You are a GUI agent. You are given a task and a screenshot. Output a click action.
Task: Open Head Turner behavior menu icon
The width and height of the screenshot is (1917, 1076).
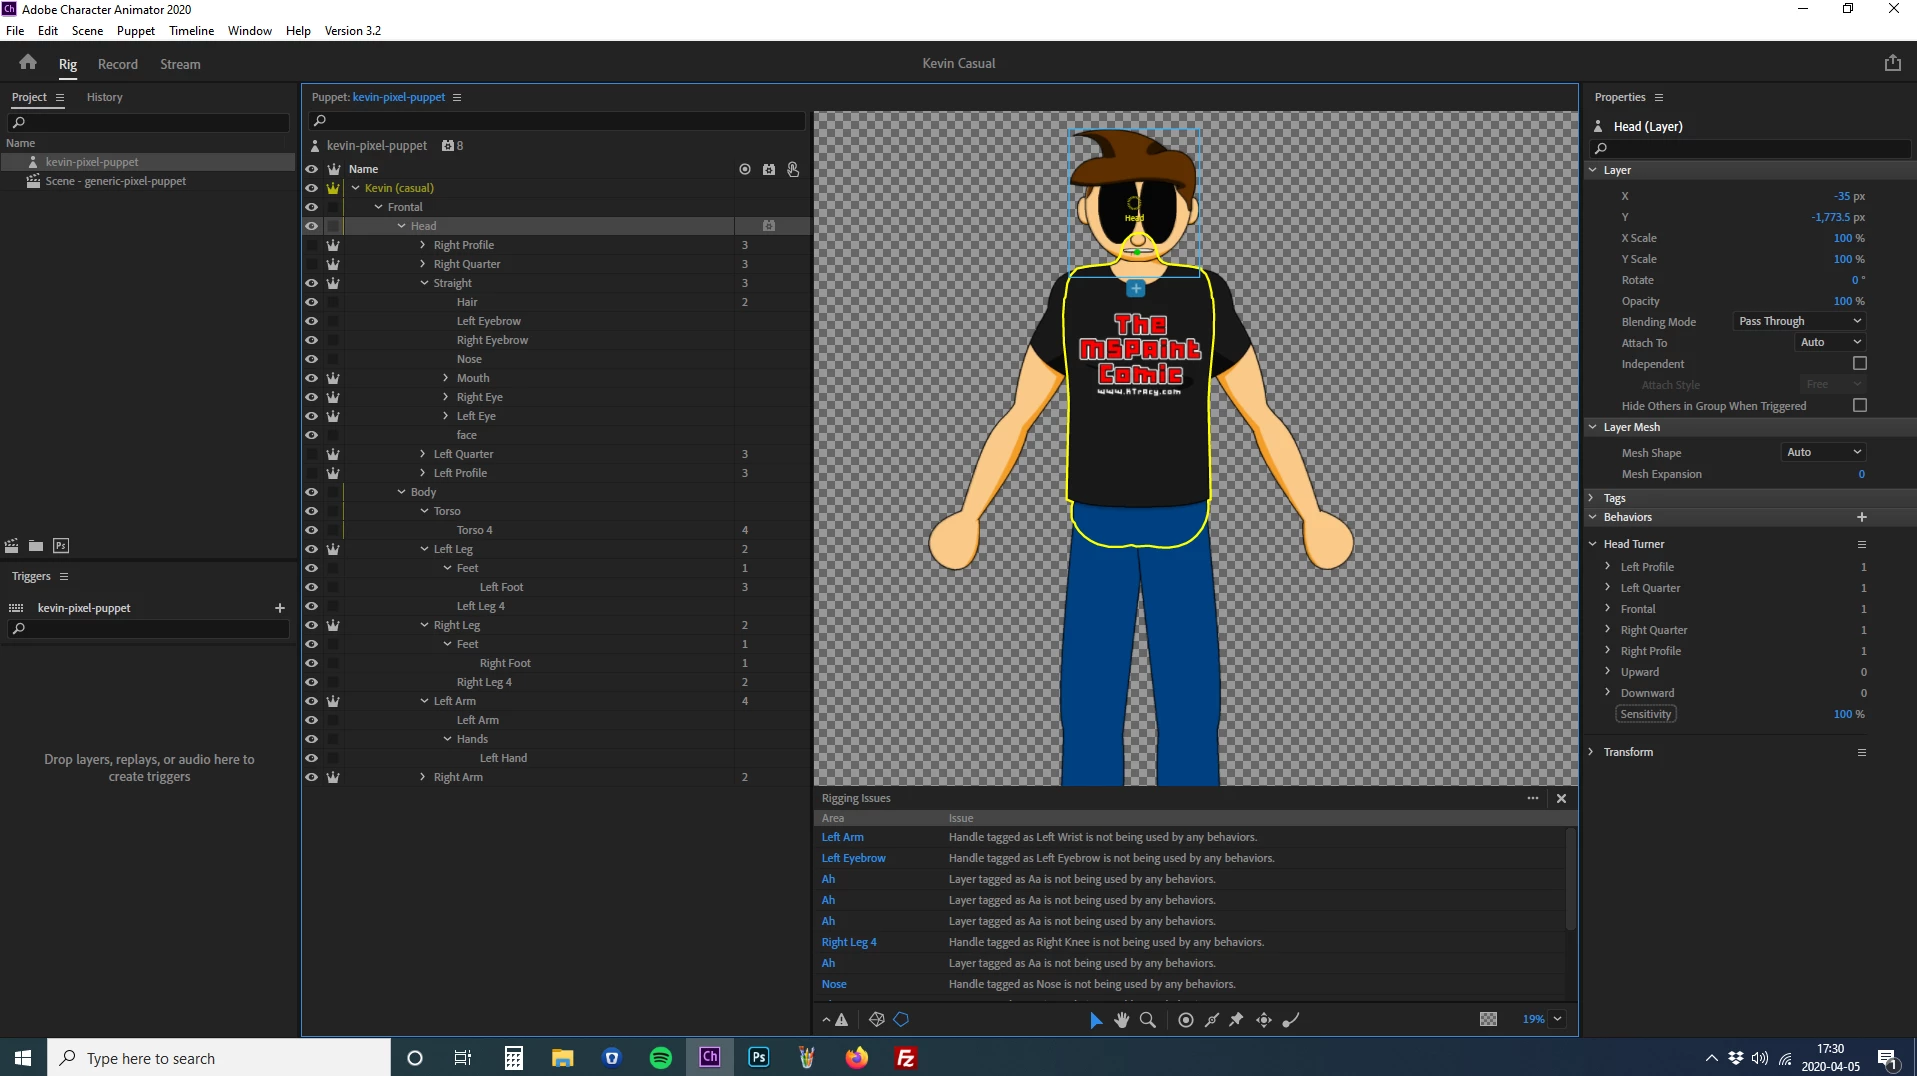[x=1862, y=545]
